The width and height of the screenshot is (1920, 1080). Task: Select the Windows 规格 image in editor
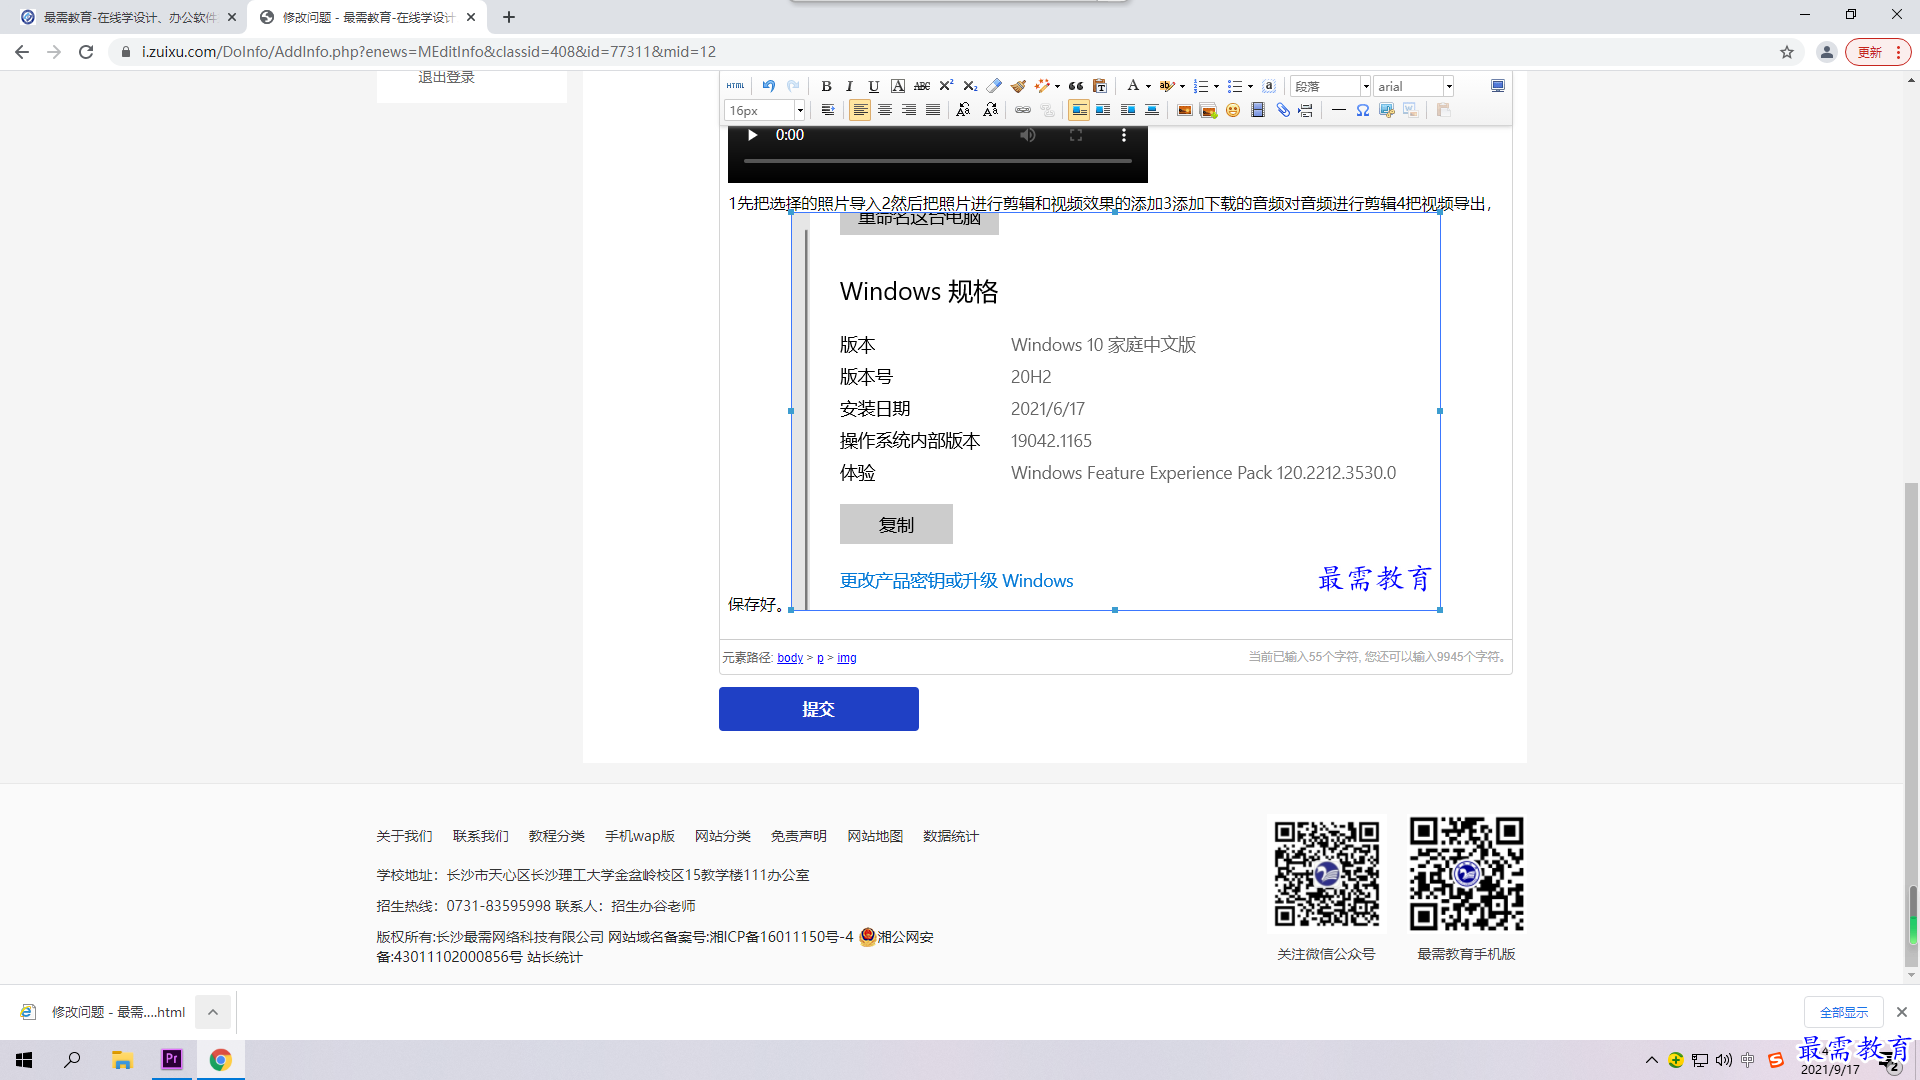1115,411
